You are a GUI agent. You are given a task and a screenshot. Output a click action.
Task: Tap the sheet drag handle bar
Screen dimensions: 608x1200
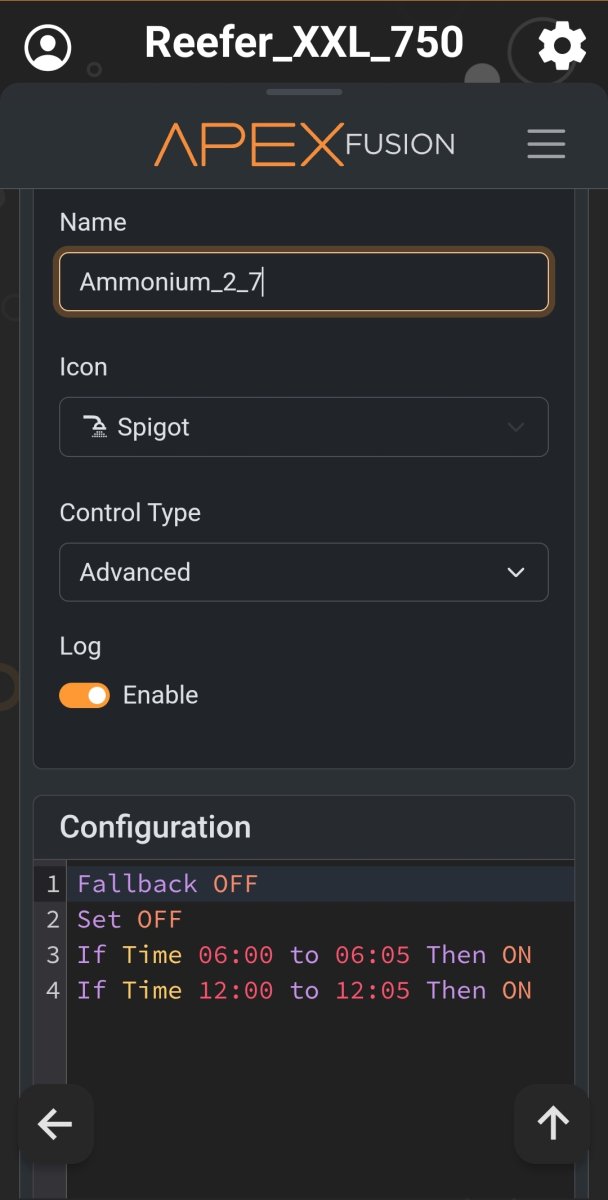304,92
